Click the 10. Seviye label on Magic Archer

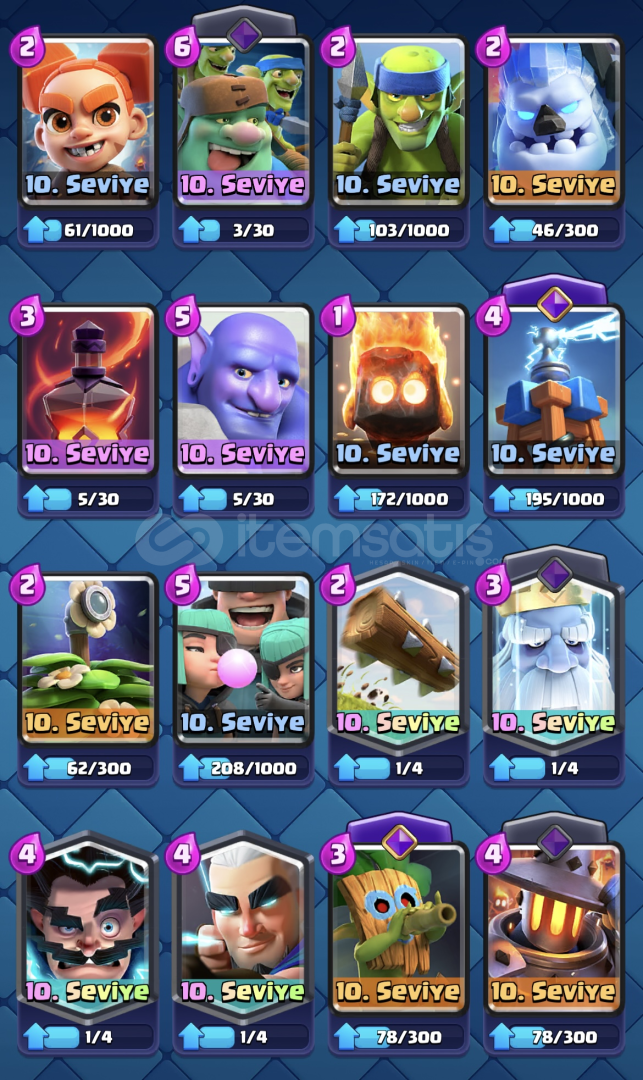coord(243,991)
